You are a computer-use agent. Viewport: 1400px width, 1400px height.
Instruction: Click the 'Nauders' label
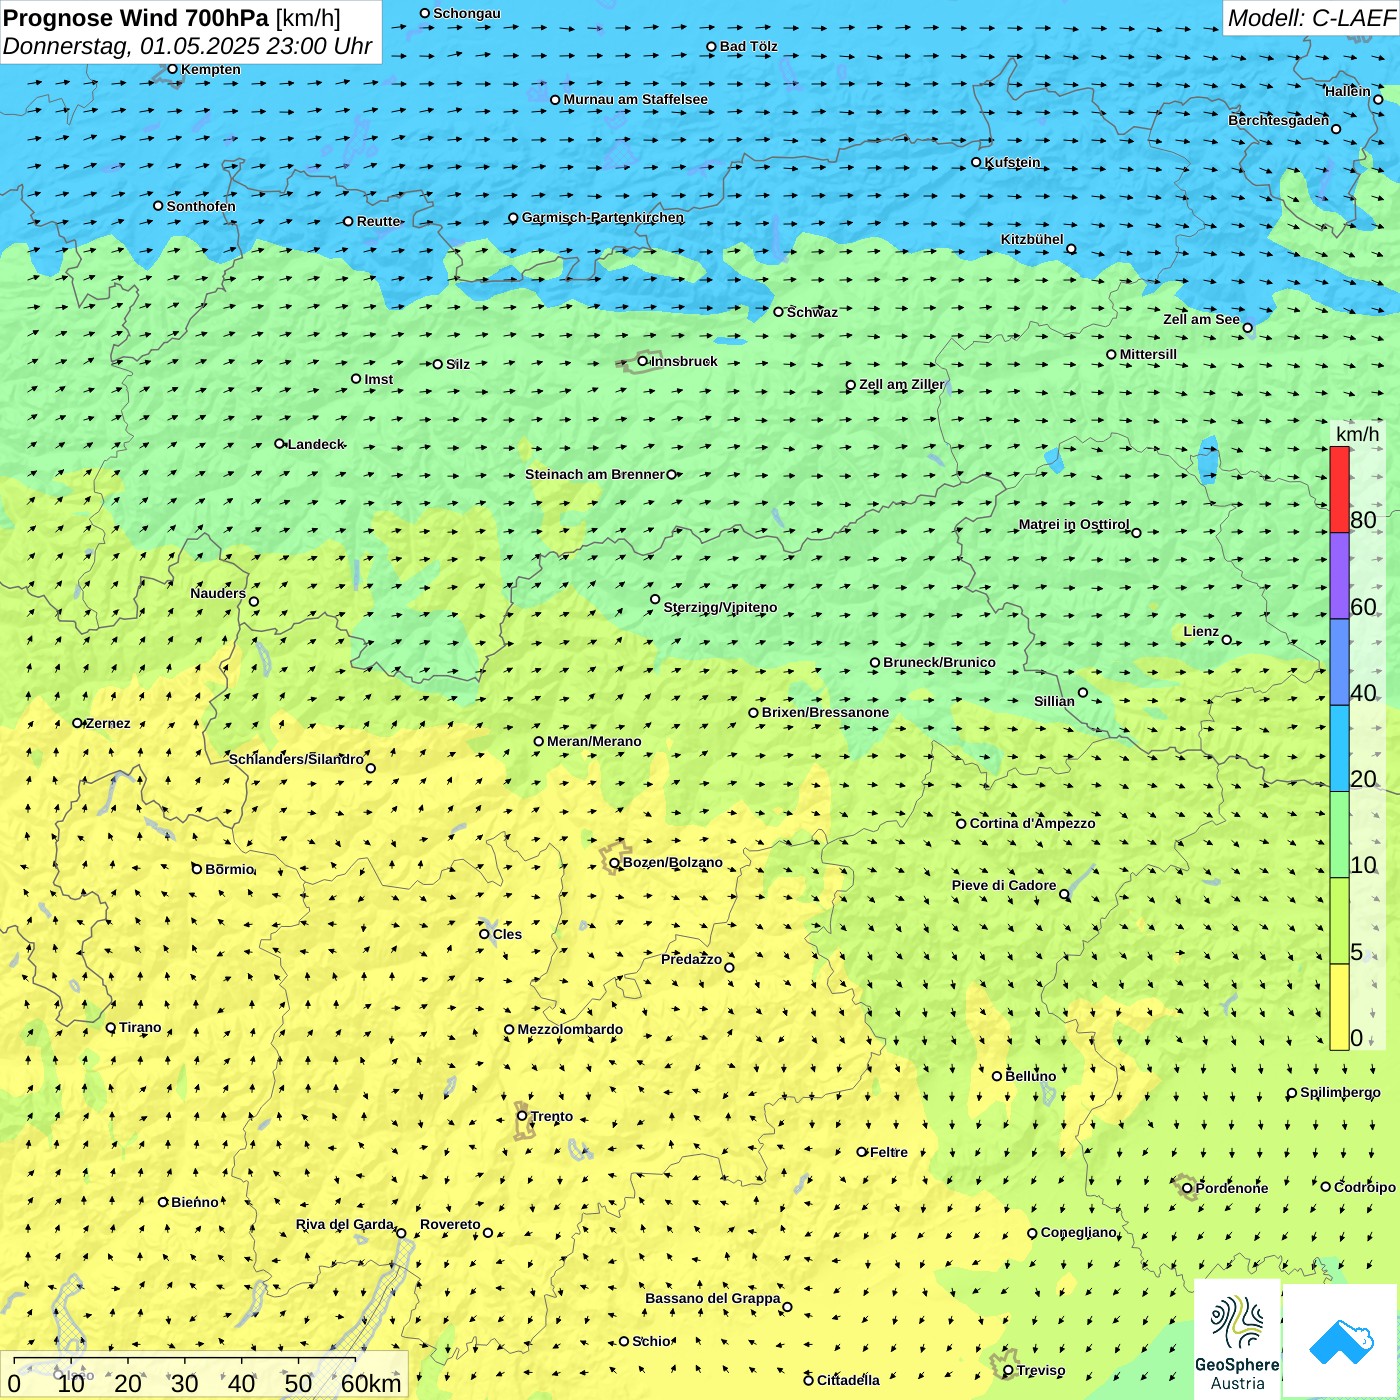(x=218, y=593)
